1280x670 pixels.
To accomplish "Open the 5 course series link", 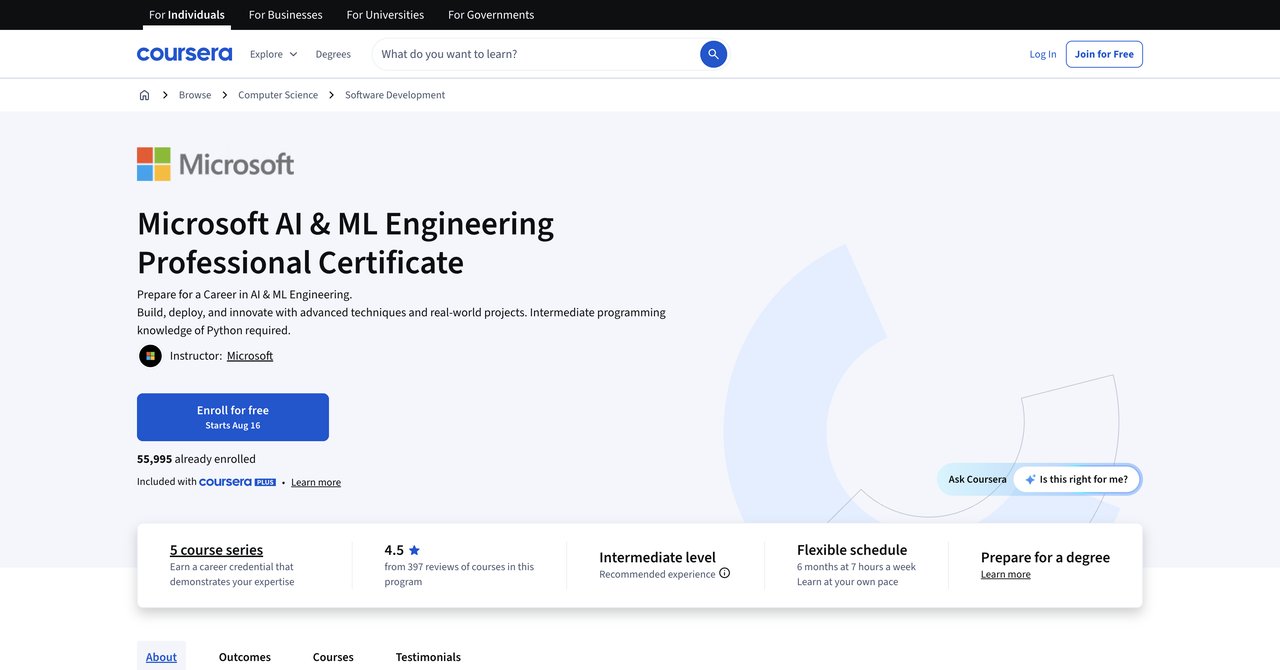I will pos(216,550).
